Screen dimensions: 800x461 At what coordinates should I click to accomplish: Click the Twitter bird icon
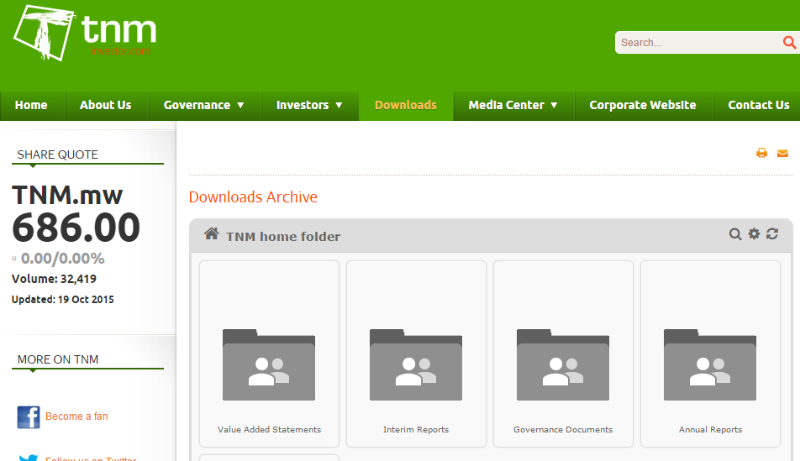[x=28, y=457]
